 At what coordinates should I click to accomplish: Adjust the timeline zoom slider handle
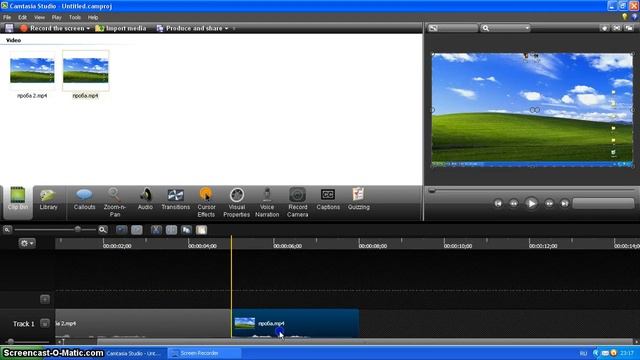point(78,229)
